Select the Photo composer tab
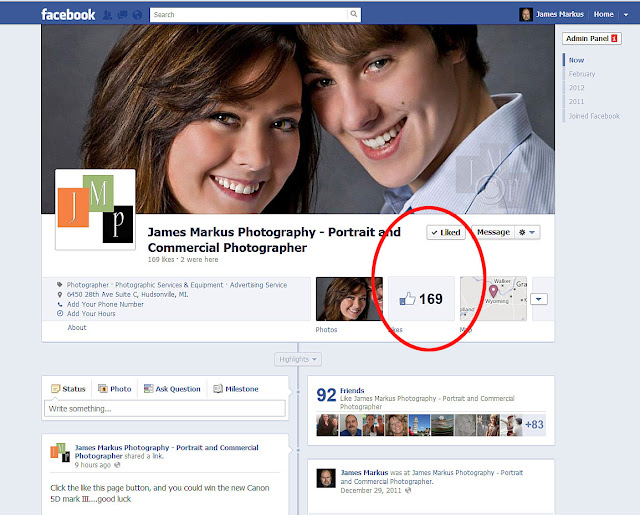The image size is (640, 515). [115, 389]
